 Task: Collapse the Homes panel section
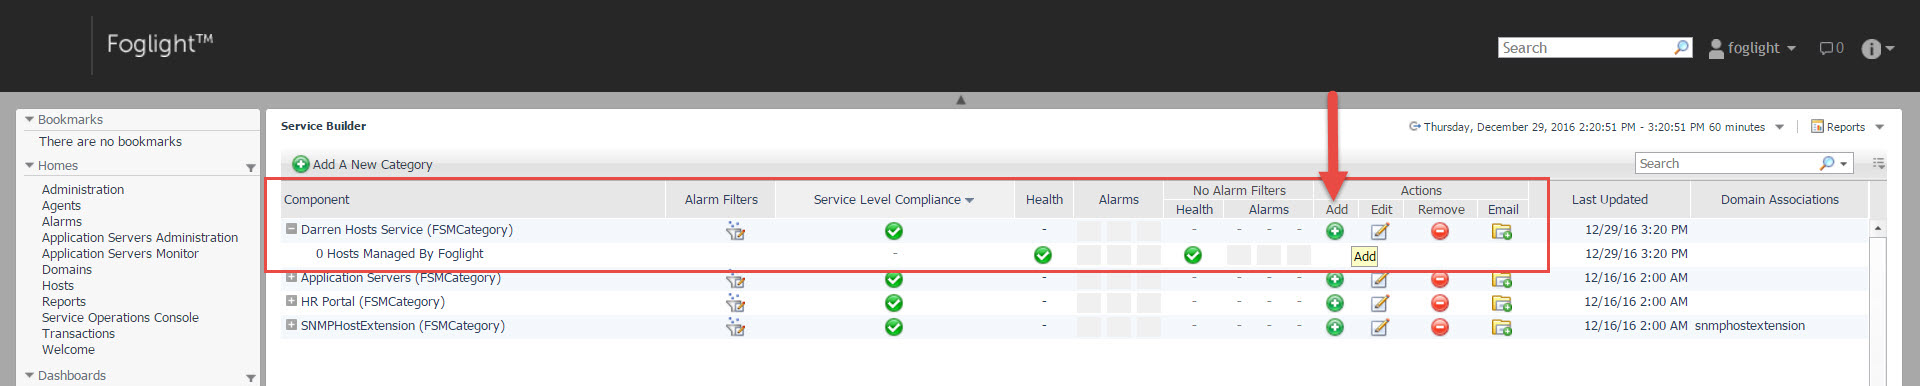point(30,166)
